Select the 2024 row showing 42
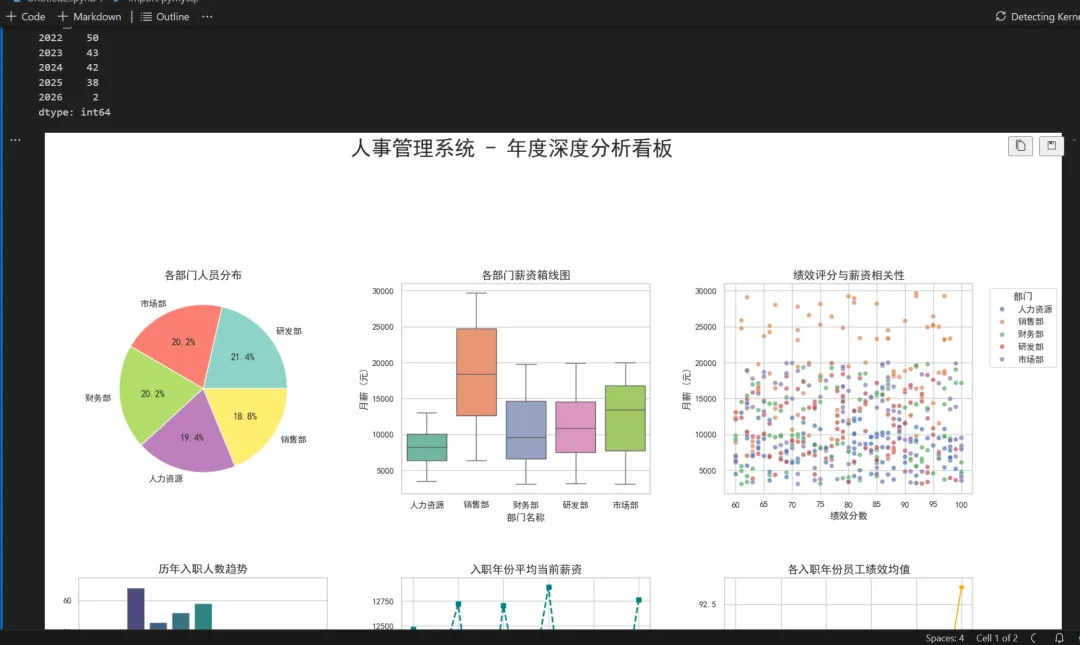The height and width of the screenshot is (645, 1080). point(69,68)
